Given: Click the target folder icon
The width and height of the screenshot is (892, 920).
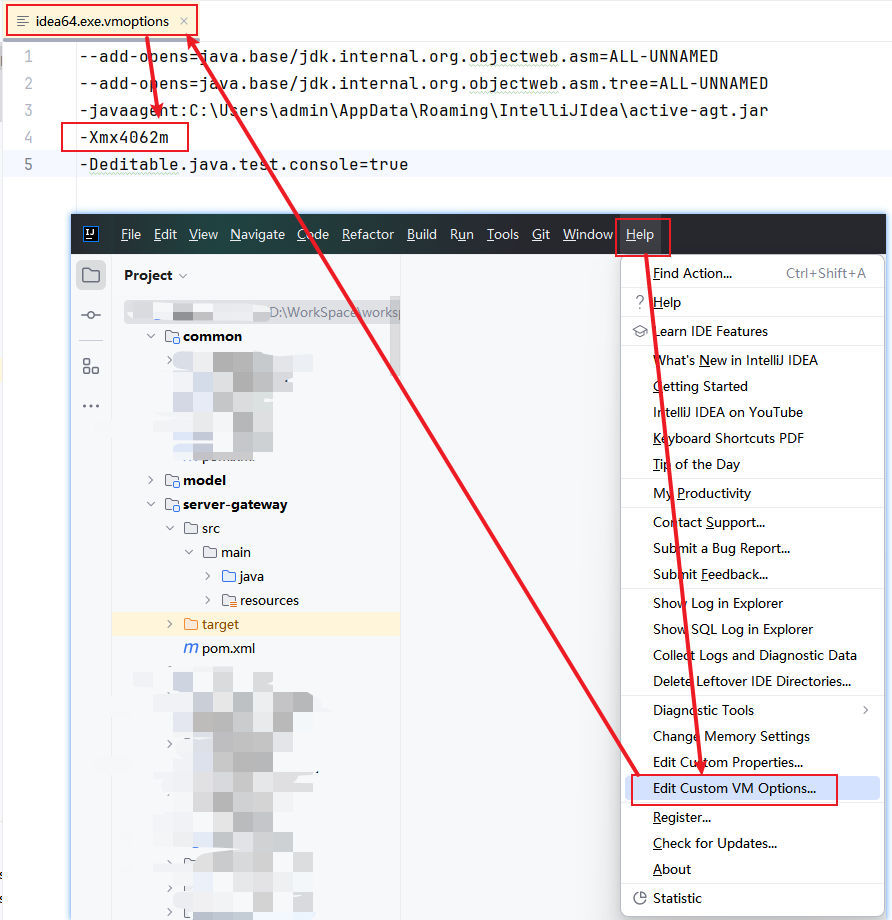Looking at the screenshot, I should 191,624.
